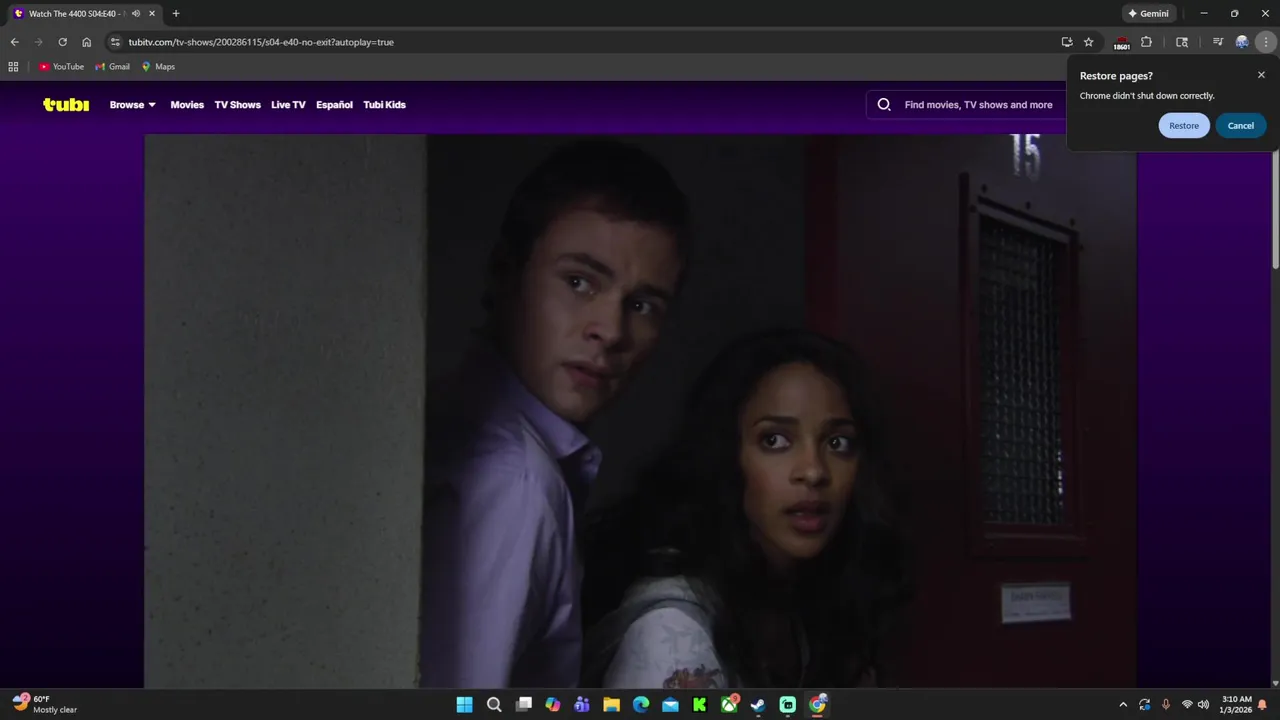Select the Watch The 4400 S04:E40 tab
The image size is (1280, 720).
pos(84,14)
